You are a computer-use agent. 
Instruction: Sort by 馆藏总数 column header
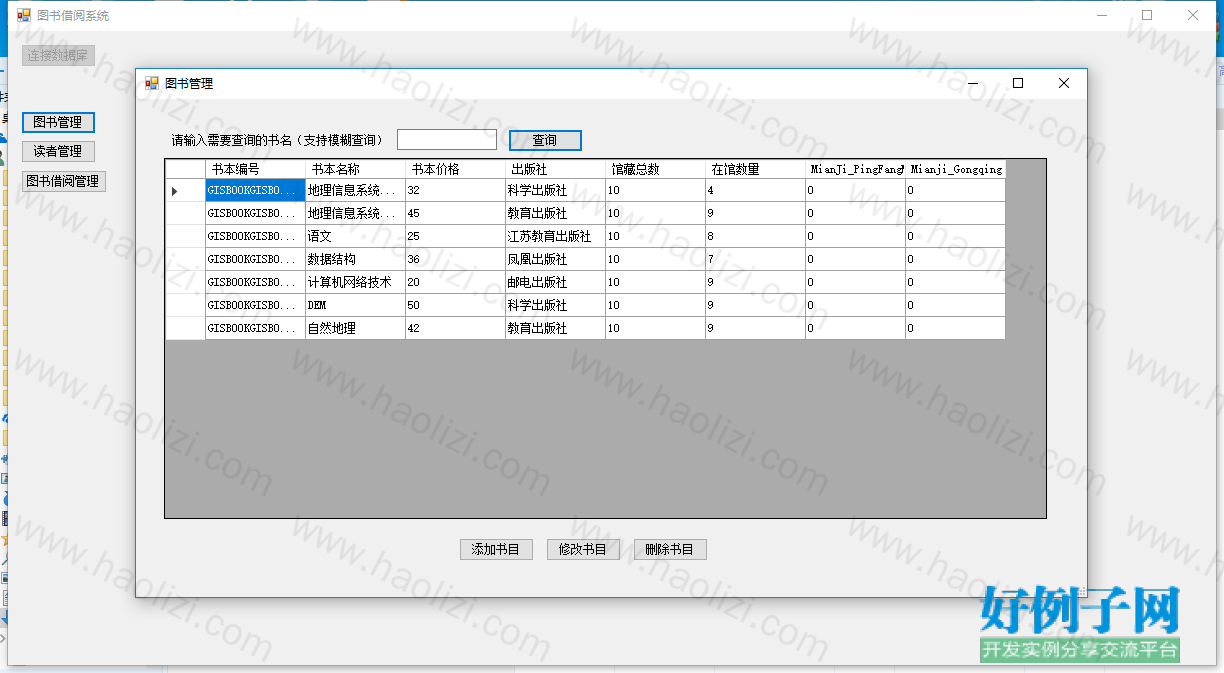tap(655, 169)
